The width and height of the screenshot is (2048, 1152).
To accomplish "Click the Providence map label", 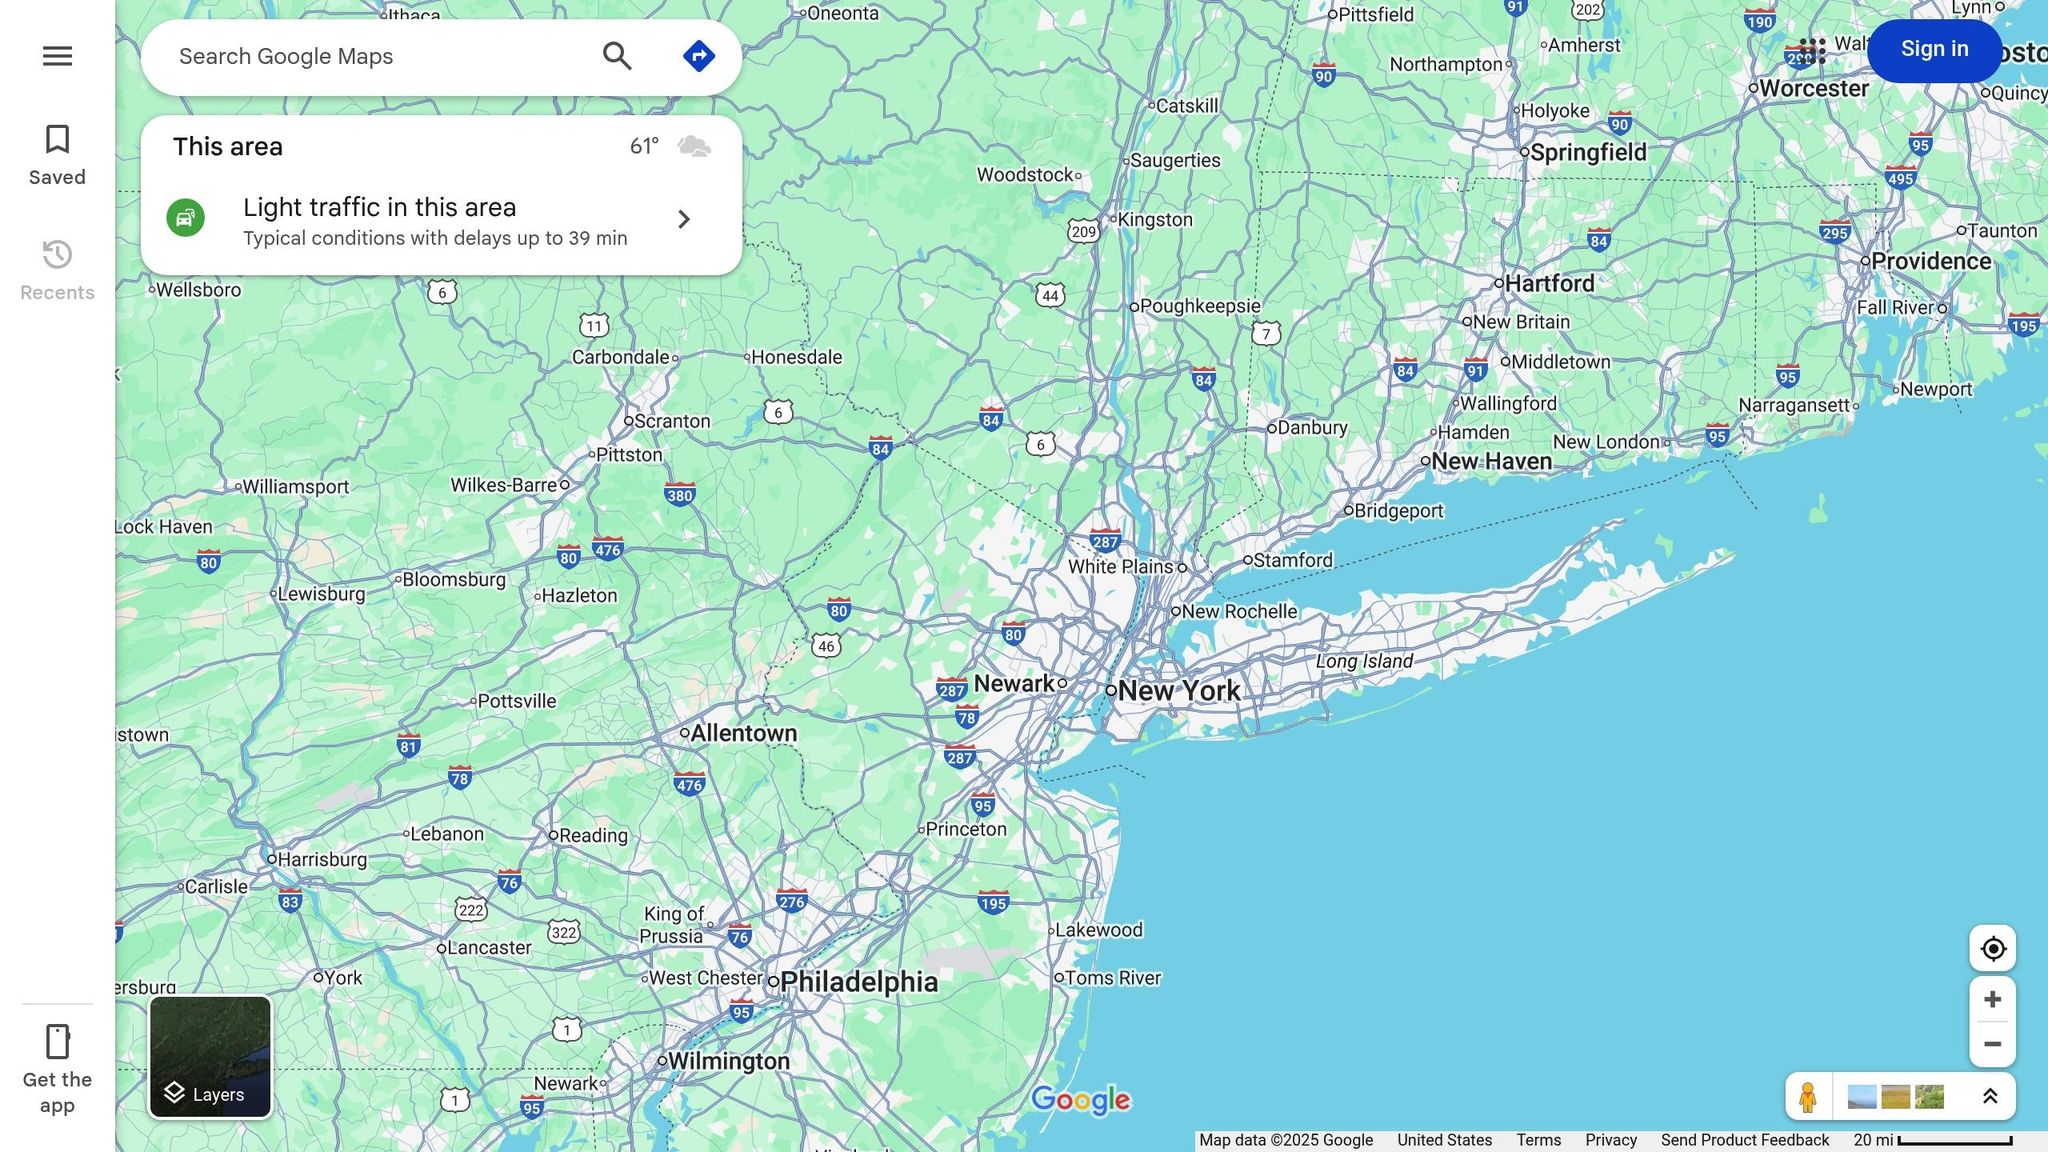I will tap(1931, 261).
